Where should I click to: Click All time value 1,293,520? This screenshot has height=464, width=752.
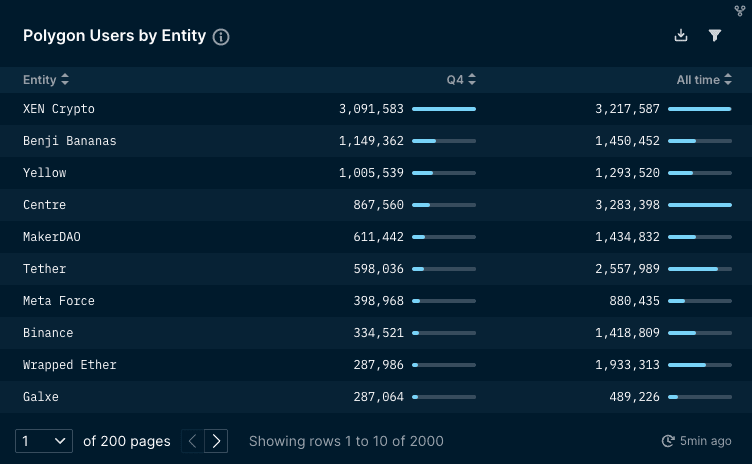tap(627, 173)
